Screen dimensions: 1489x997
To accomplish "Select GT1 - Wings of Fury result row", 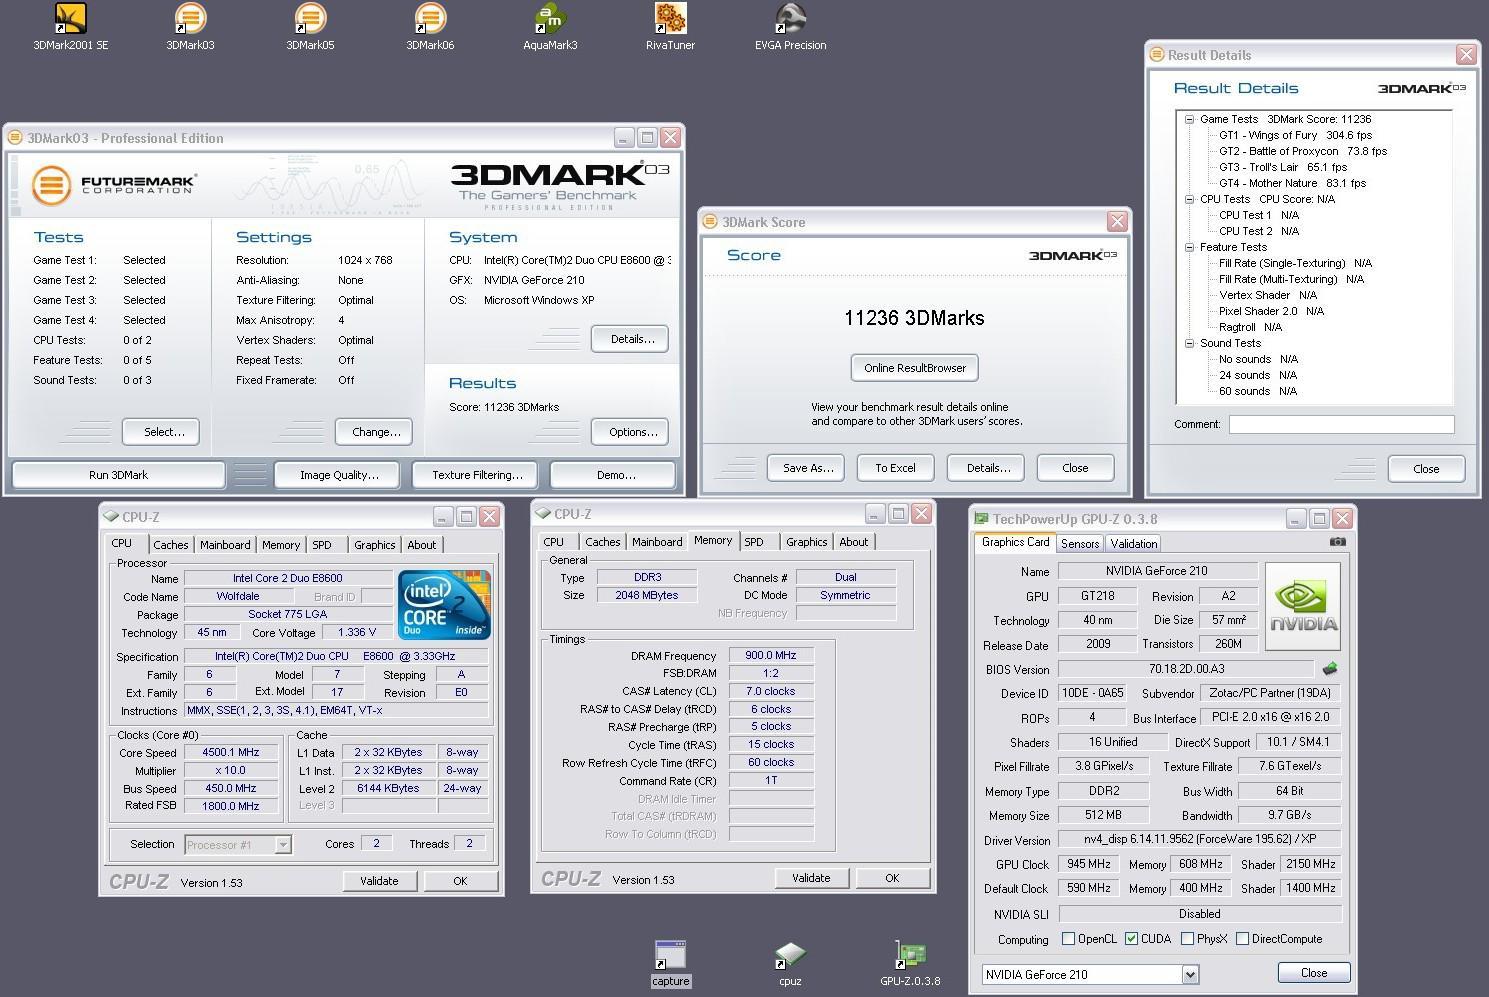I will click(x=1294, y=135).
